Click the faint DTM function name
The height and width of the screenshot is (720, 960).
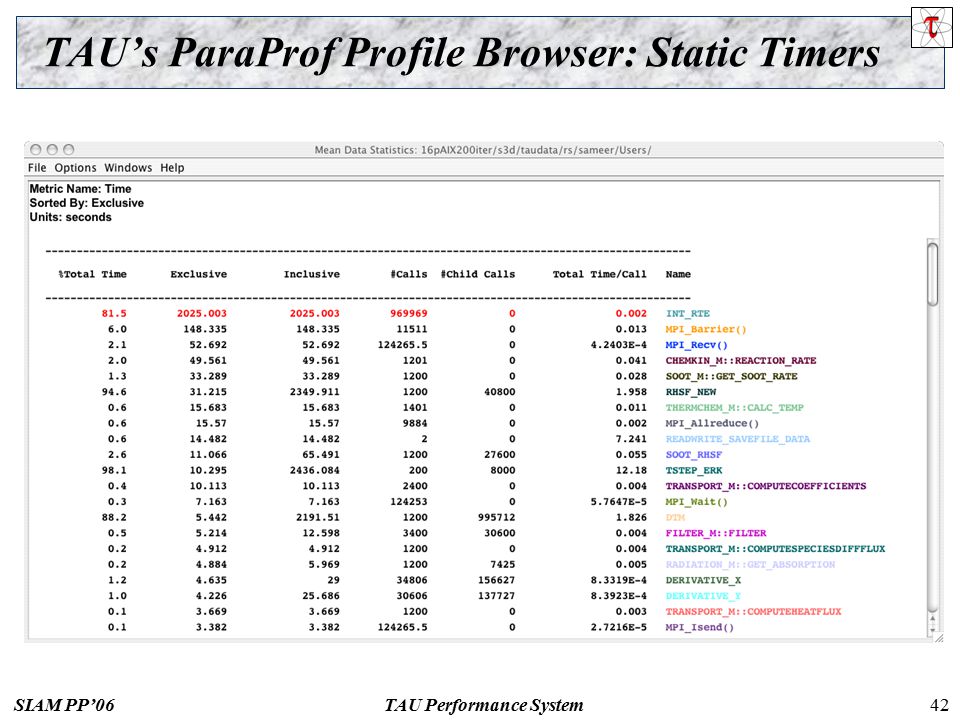coord(675,517)
